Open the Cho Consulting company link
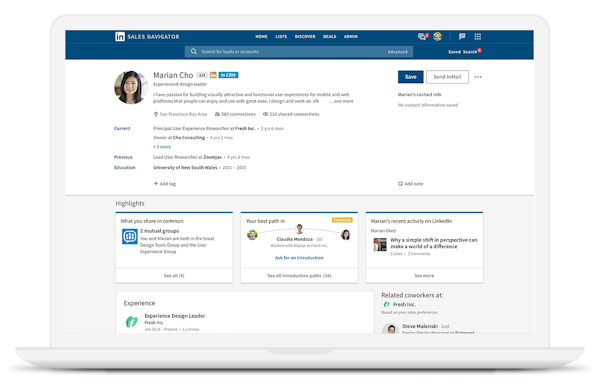This screenshot has width=600, height=391. (189, 138)
